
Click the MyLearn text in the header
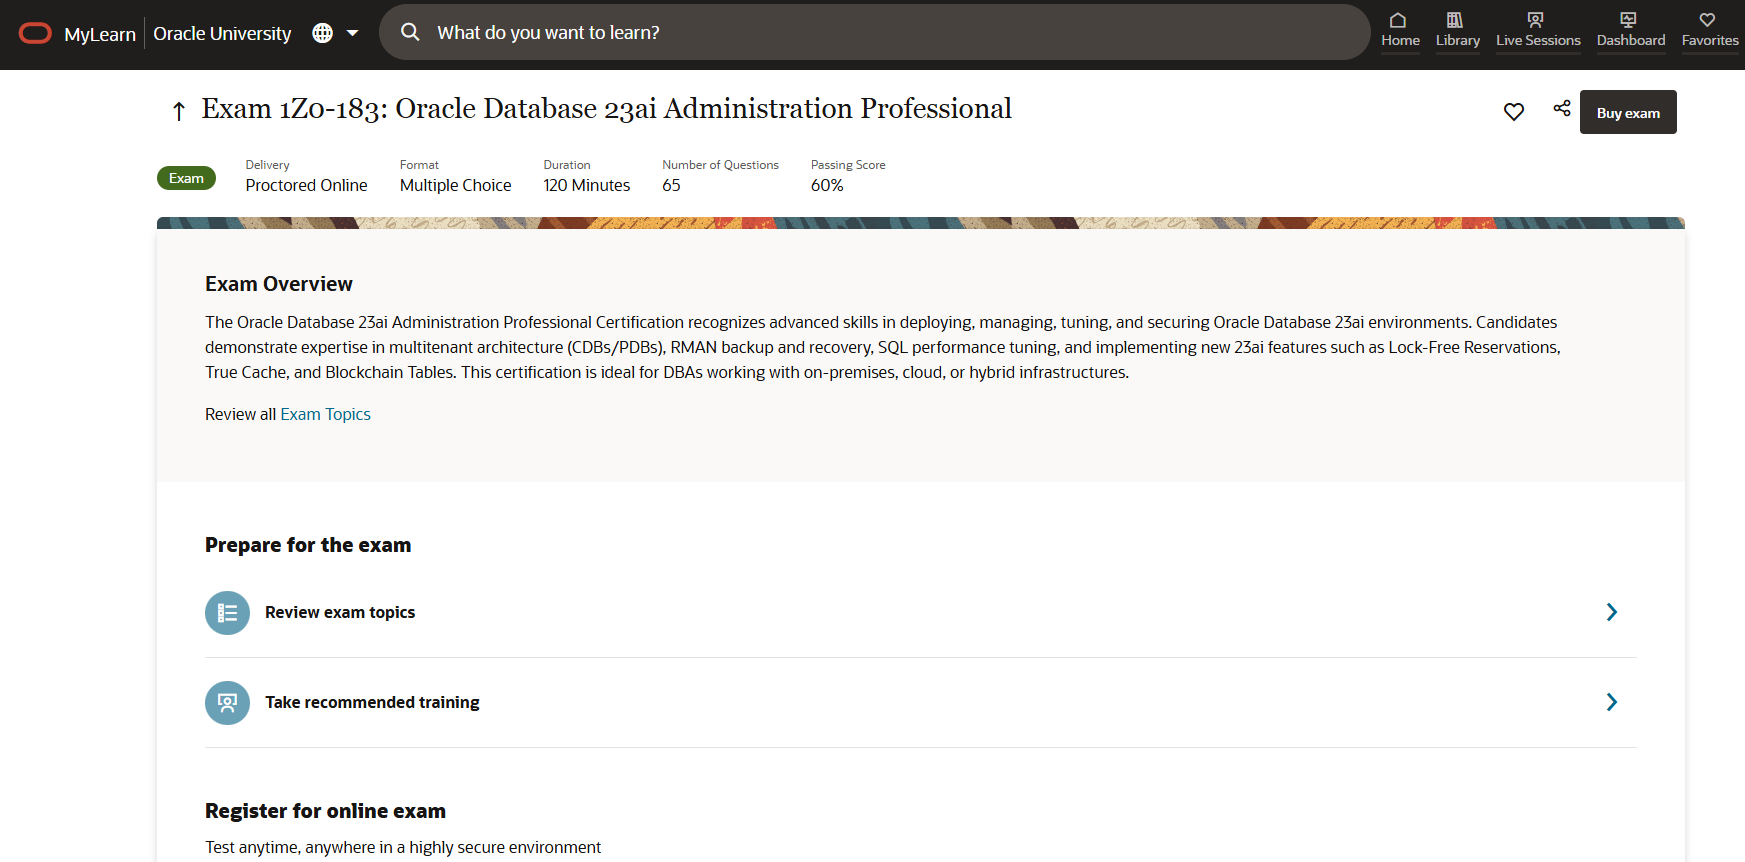coord(100,34)
